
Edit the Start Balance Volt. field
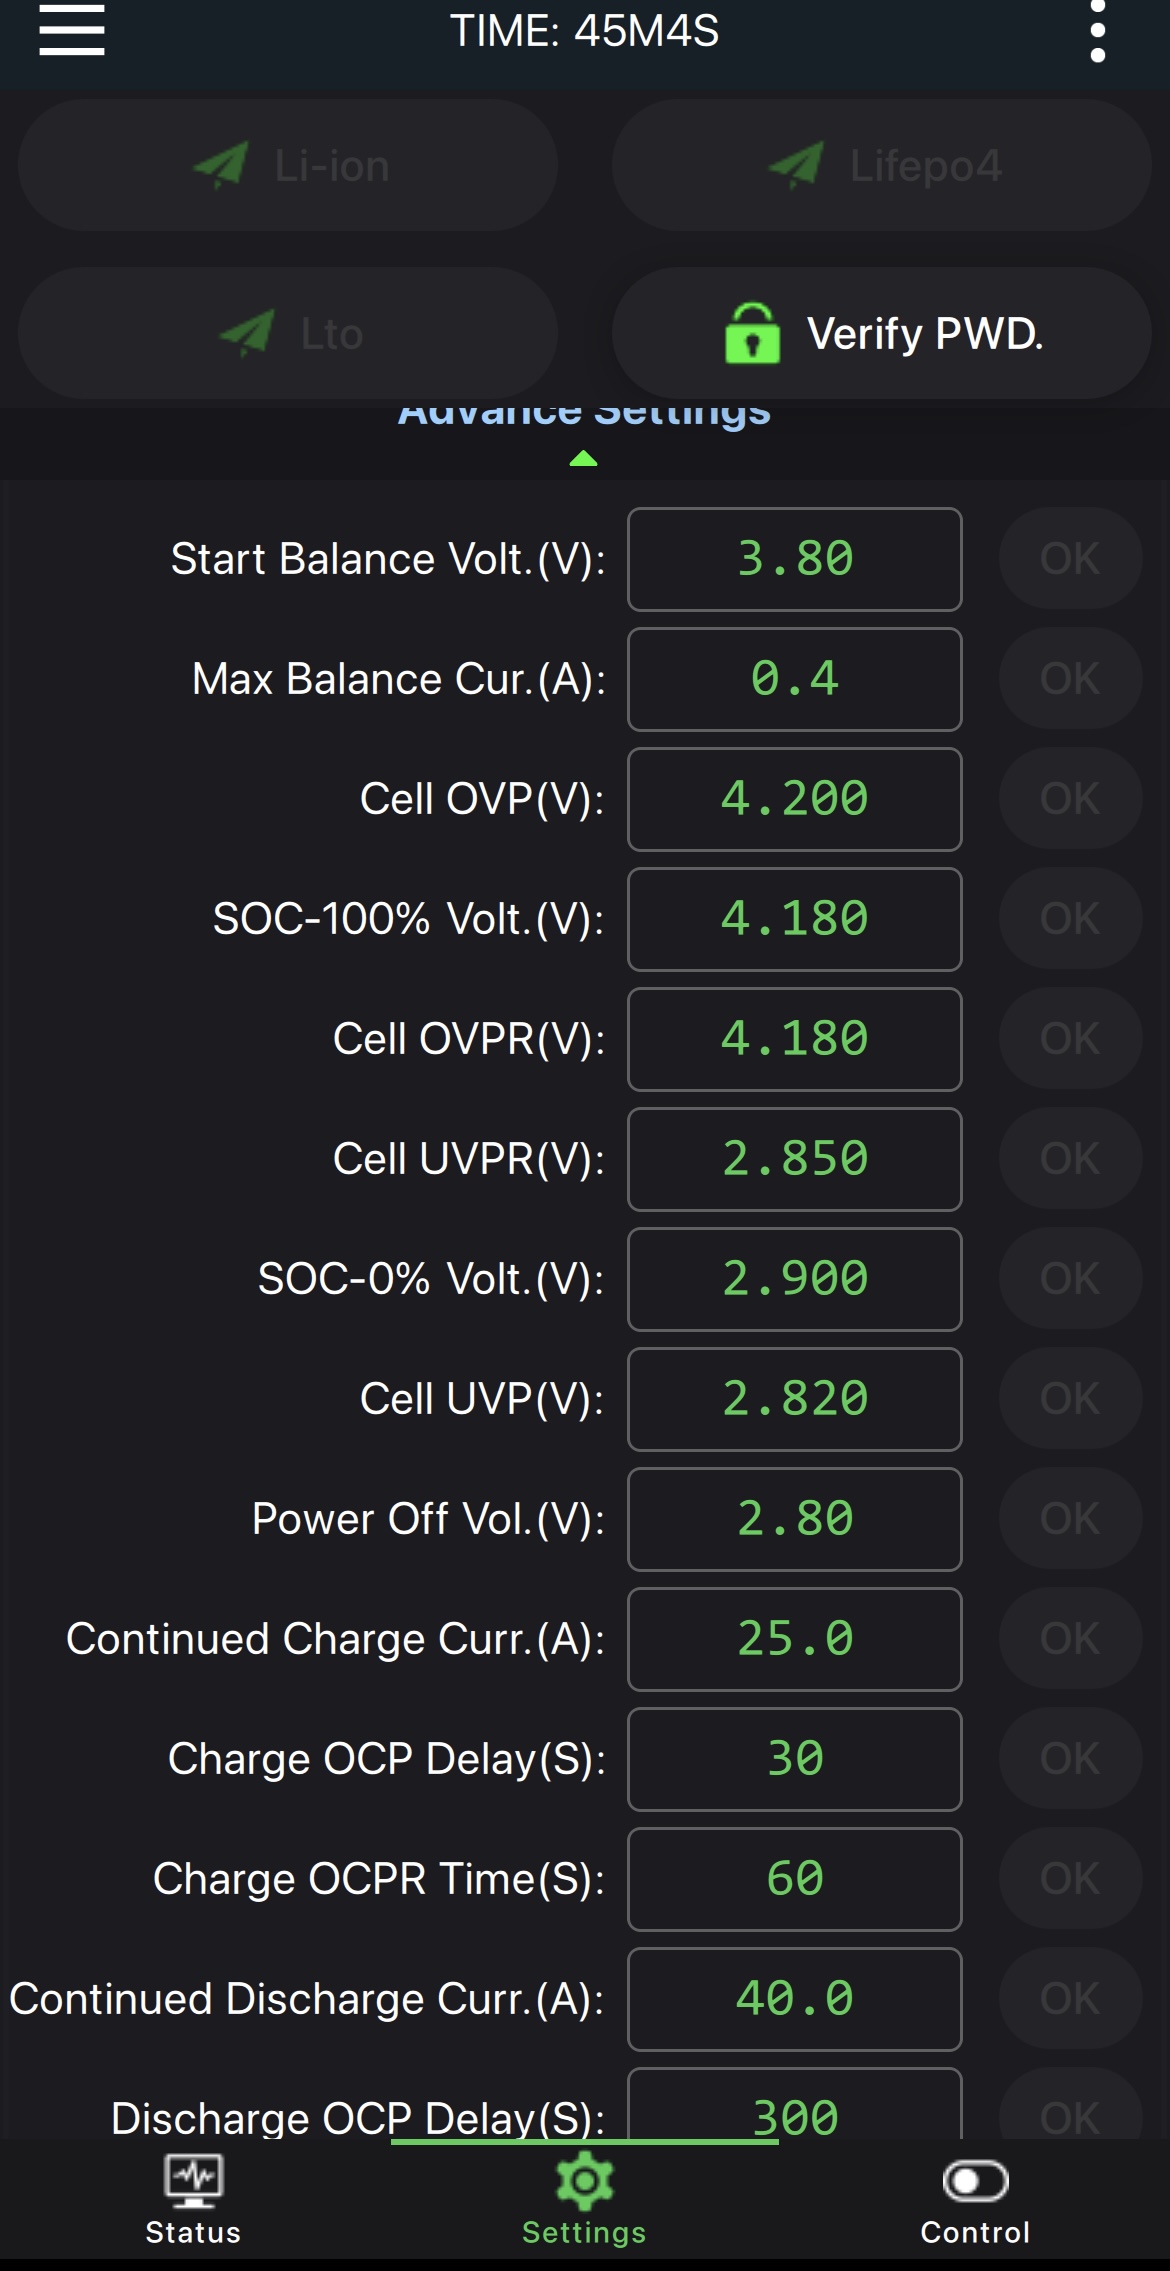795,559
